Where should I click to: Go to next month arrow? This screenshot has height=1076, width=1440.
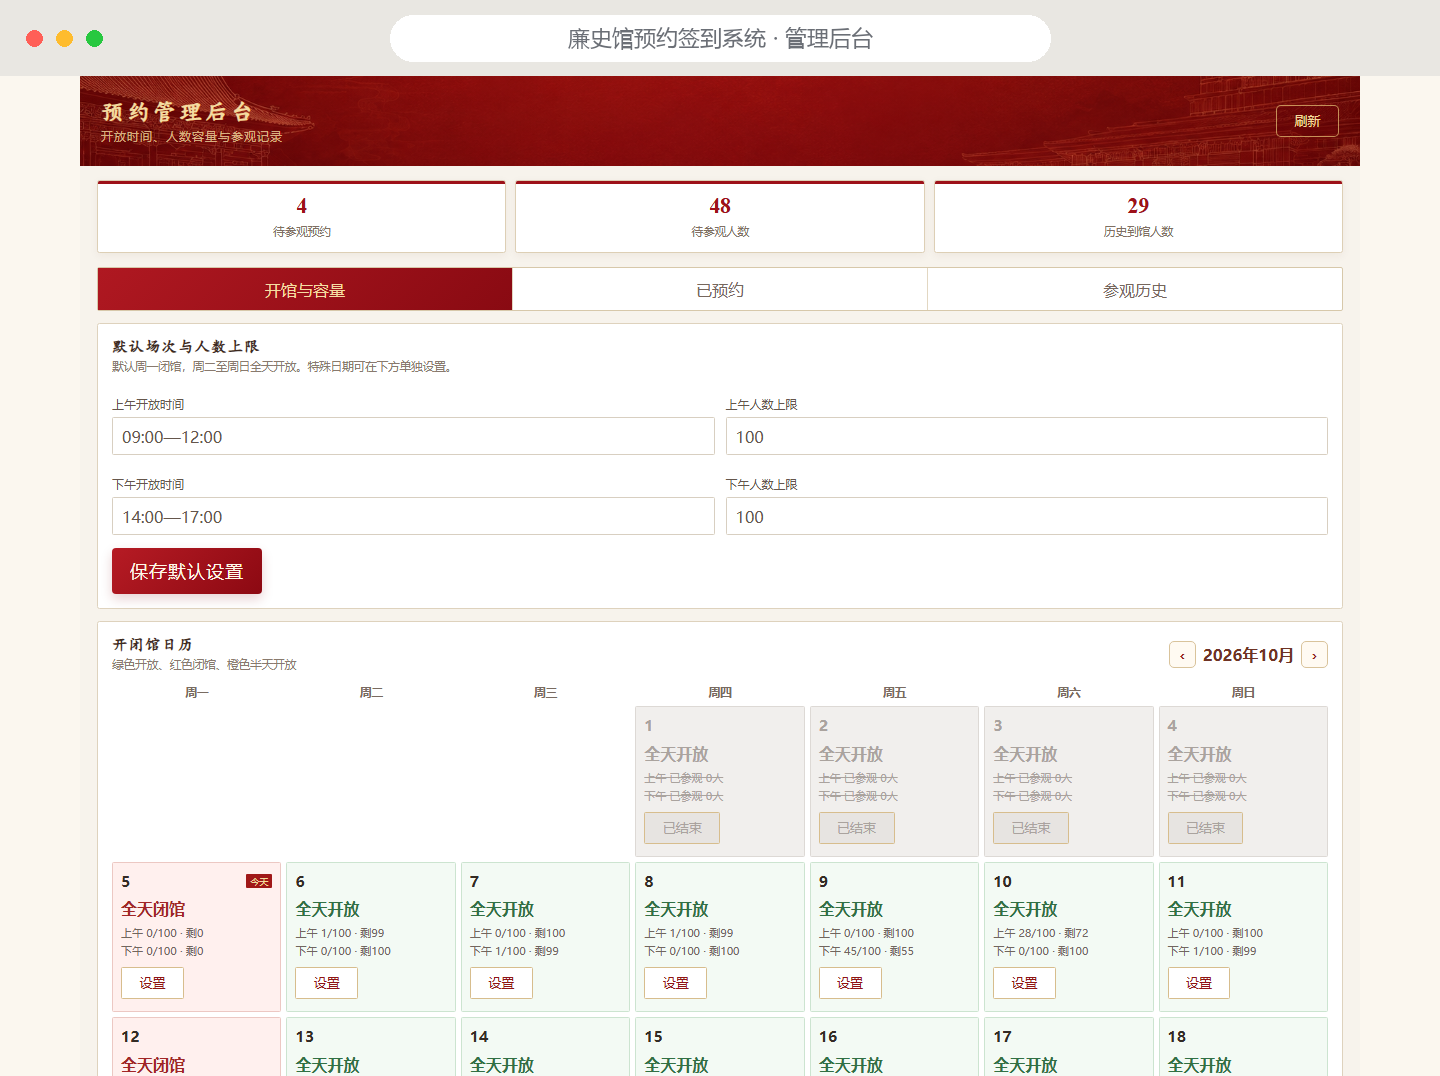point(1314,655)
